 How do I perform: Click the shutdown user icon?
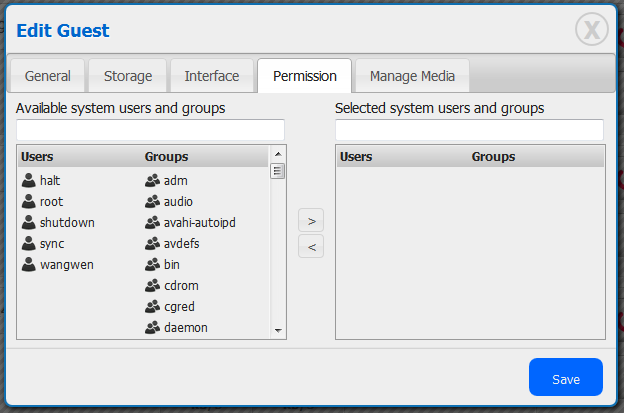pos(29,223)
